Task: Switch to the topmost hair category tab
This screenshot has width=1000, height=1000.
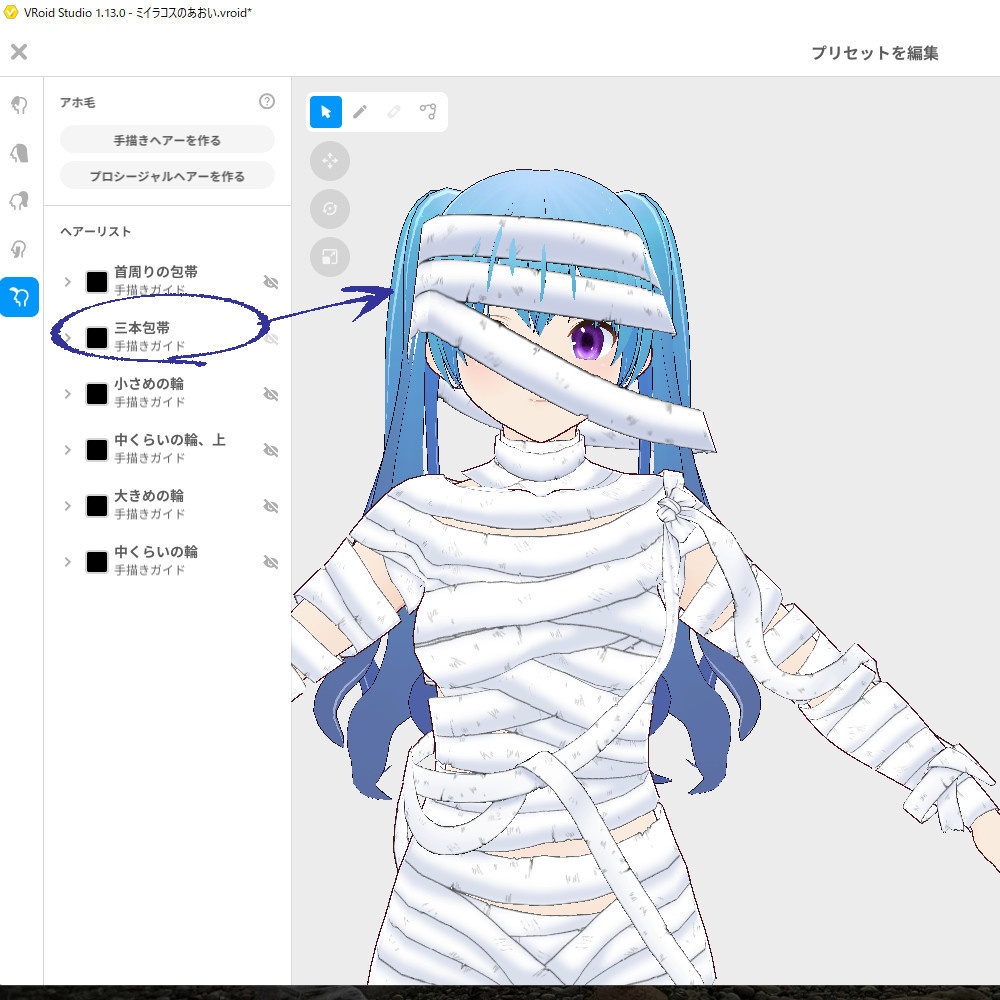Action: click(19, 104)
